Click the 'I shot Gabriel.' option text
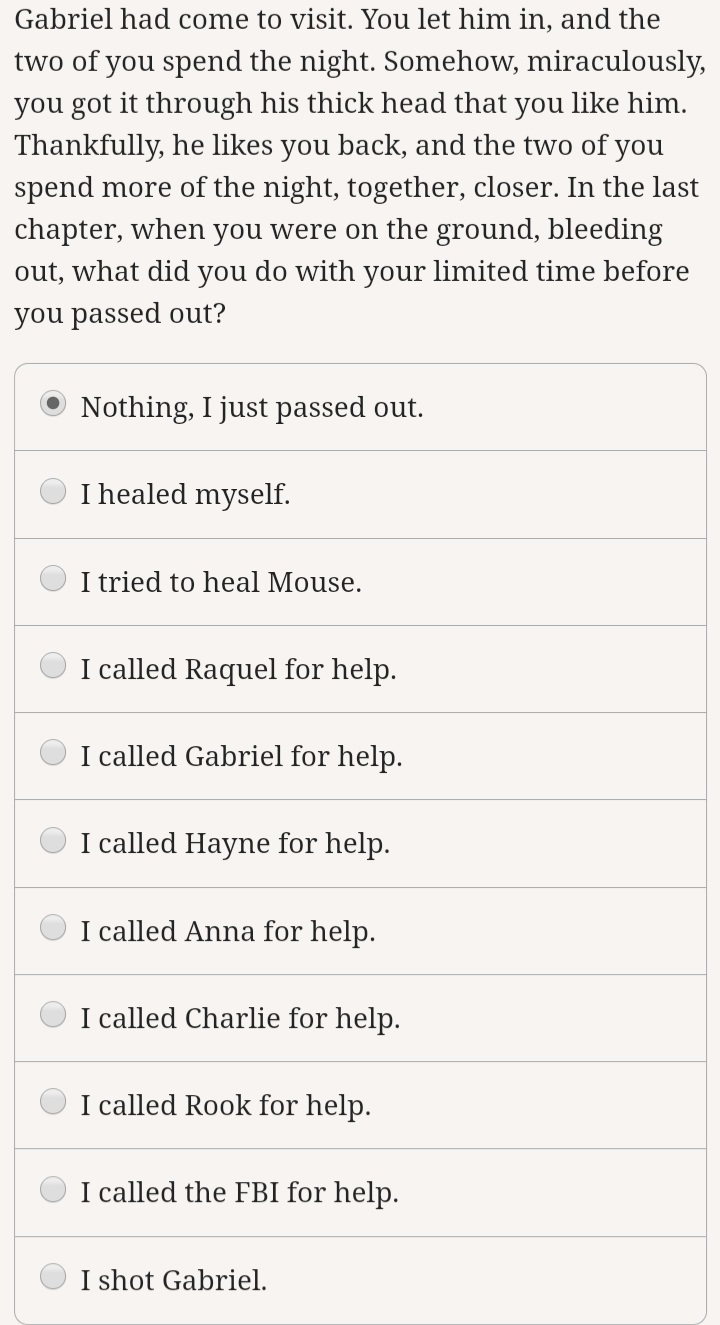 tap(174, 1280)
